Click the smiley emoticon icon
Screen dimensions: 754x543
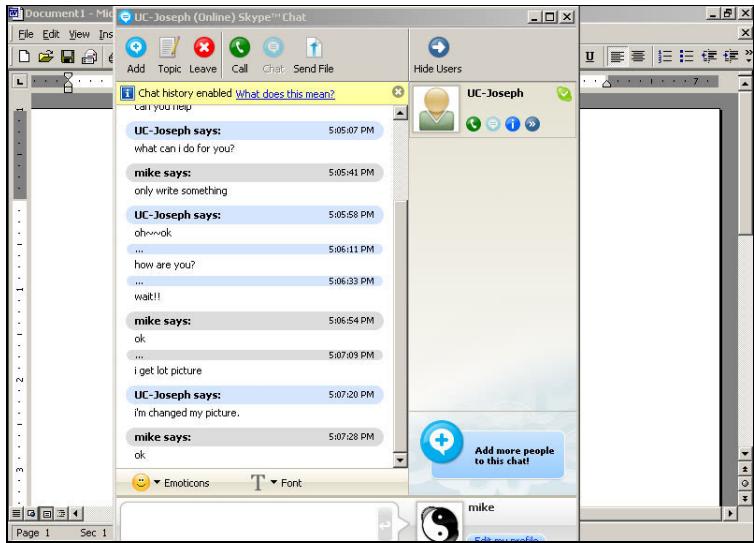[x=140, y=482]
